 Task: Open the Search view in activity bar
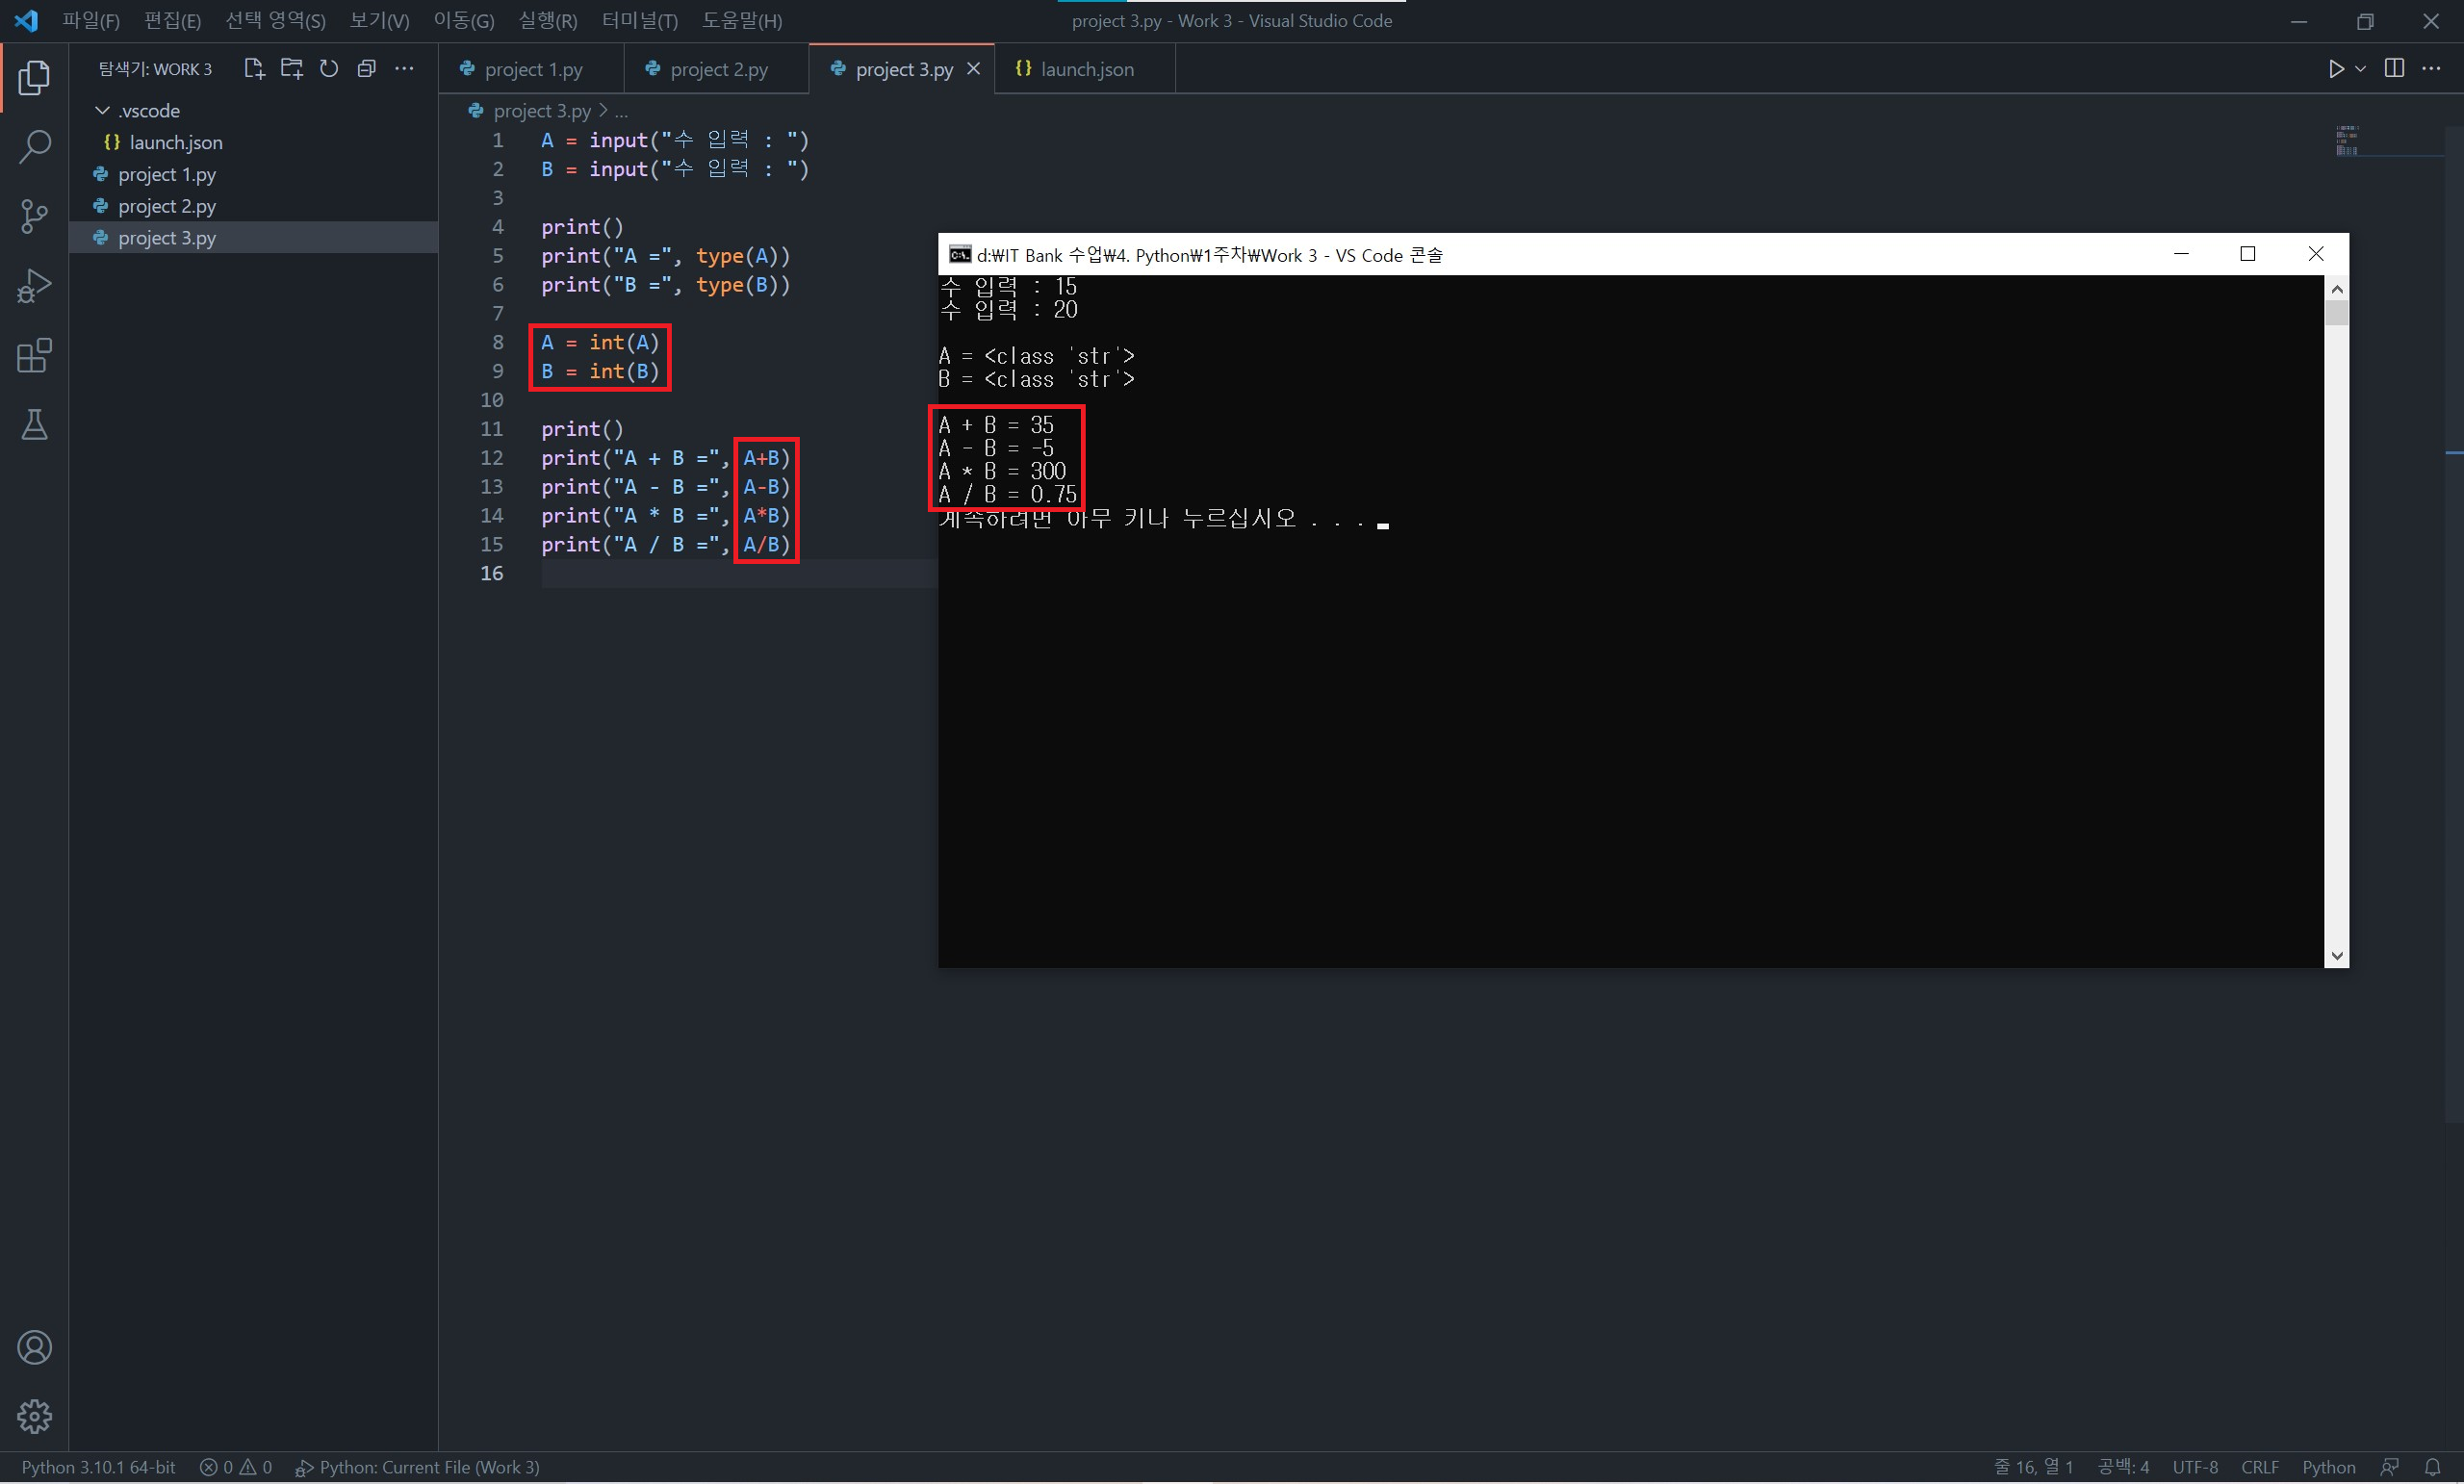pyautogui.click(x=34, y=147)
